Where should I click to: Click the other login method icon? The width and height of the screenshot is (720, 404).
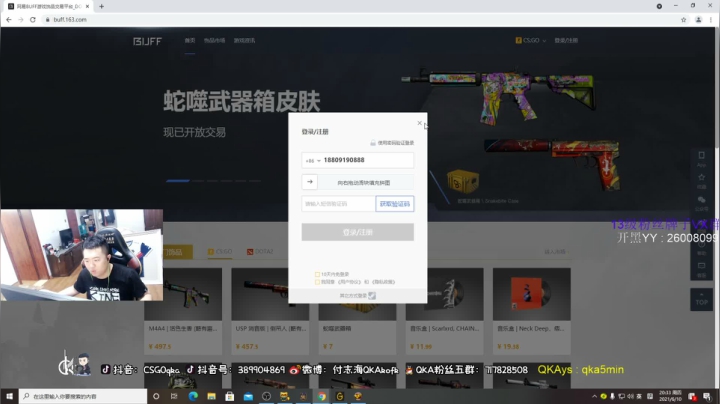click(x=372, y=296)
